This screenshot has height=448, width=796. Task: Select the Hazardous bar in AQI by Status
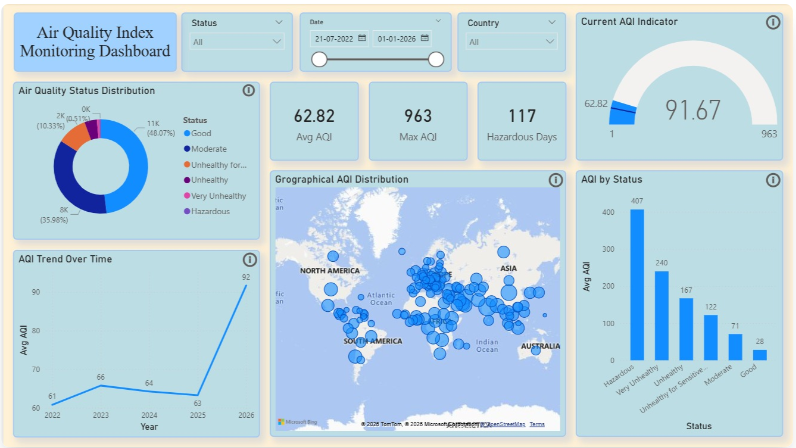(x=637, y=284)
